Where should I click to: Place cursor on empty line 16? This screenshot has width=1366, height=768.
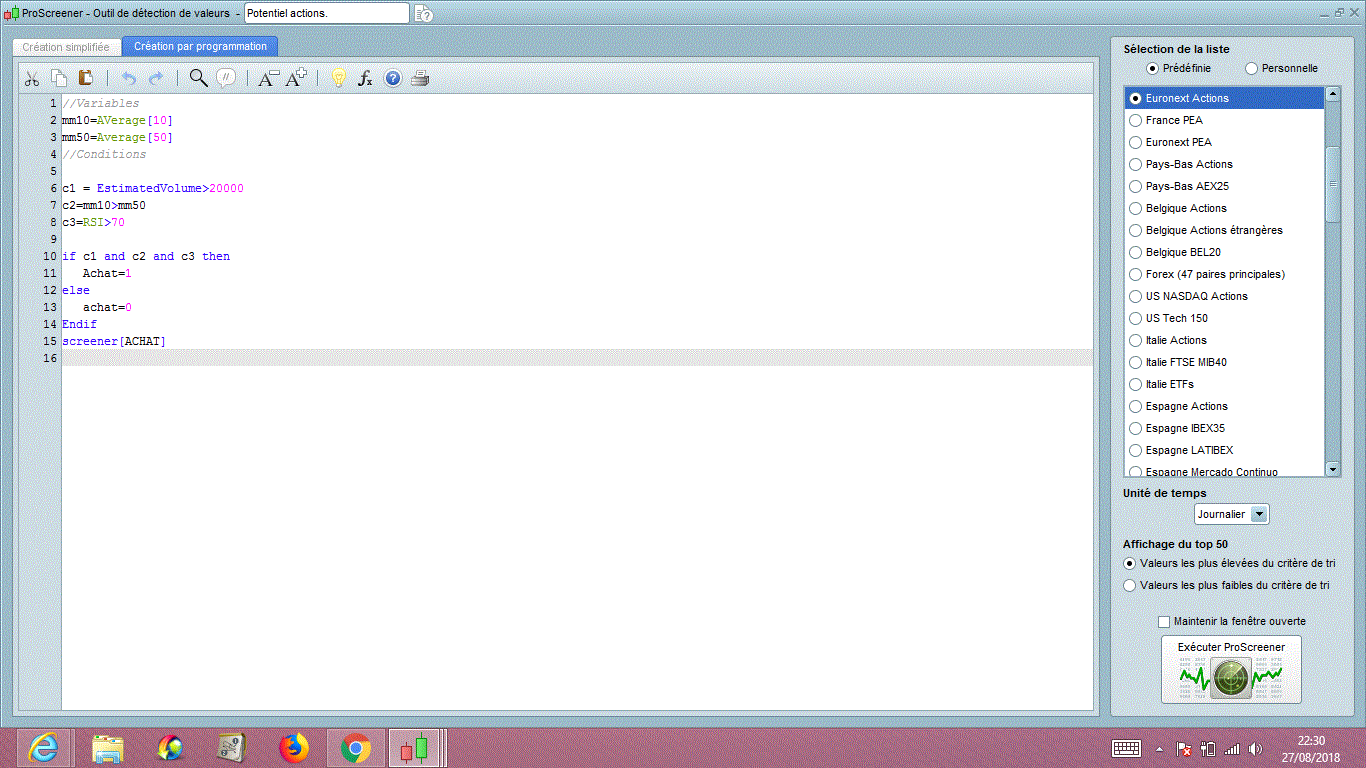[x=577, y=358]
